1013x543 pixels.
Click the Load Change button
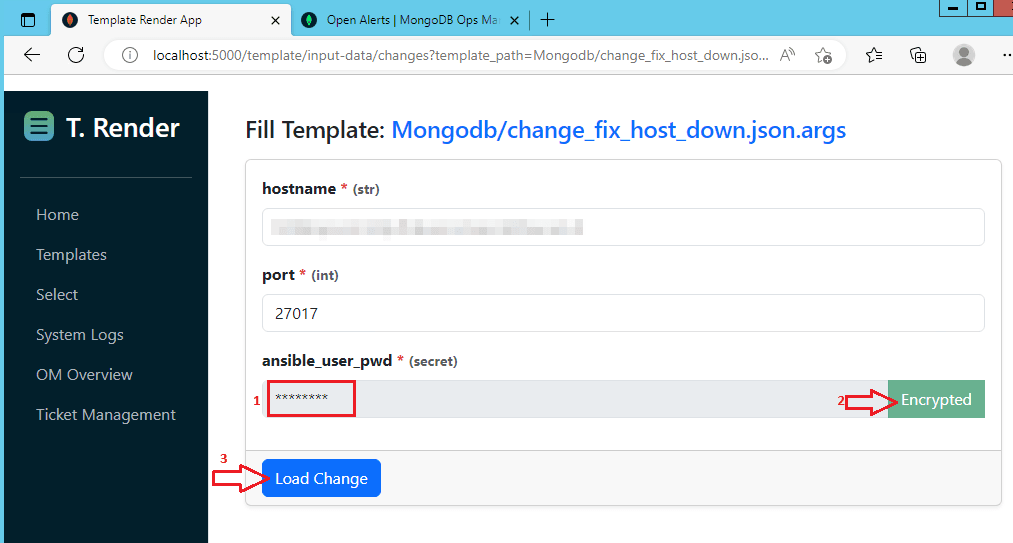[321, 478]
